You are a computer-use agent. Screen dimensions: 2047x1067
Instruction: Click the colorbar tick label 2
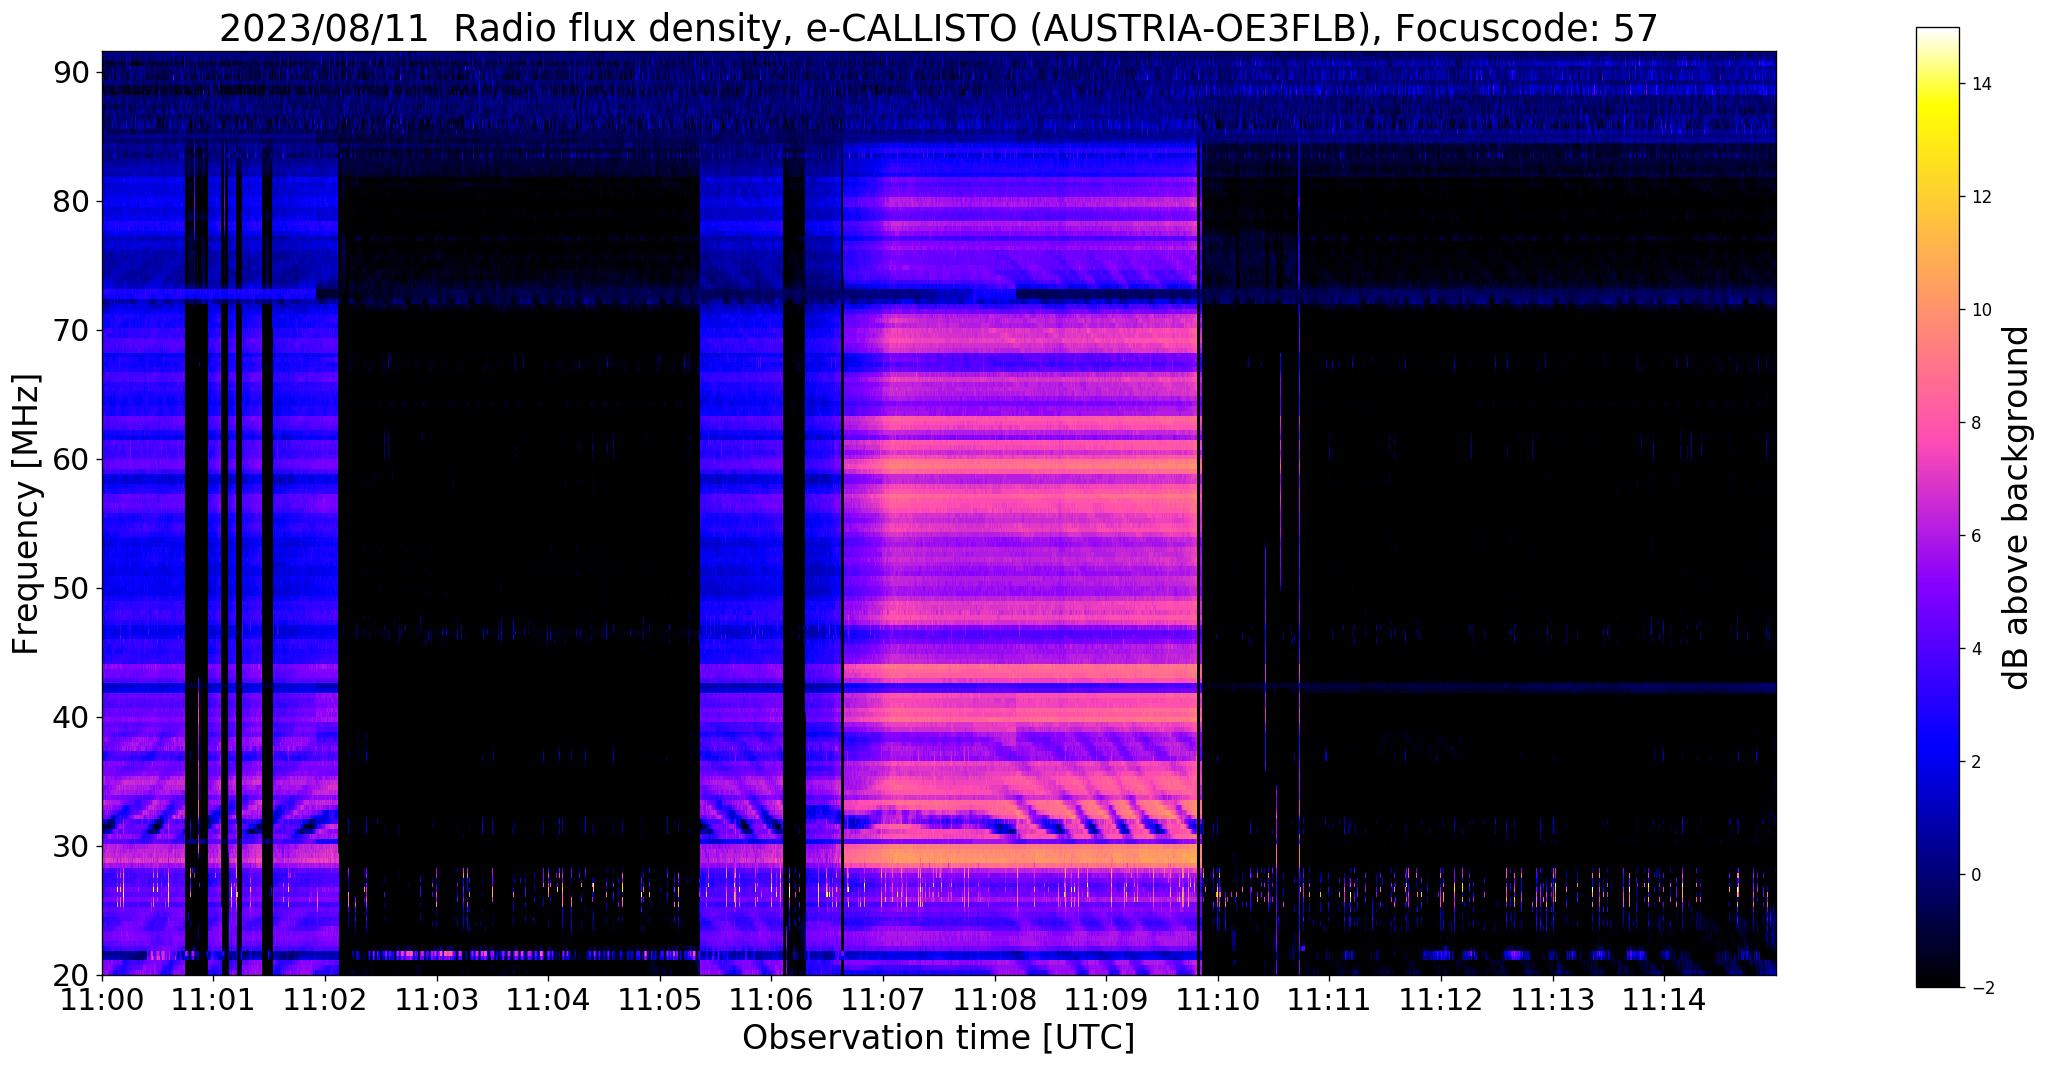pos(1975,762)
